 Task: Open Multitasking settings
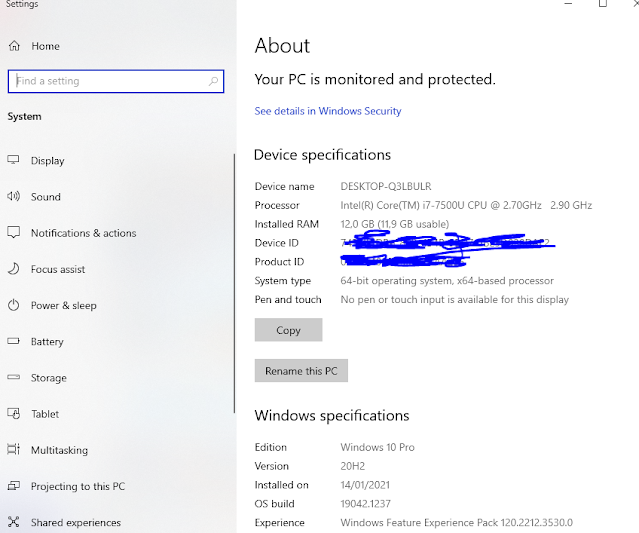pyautogui.click(x=59, y=450)
